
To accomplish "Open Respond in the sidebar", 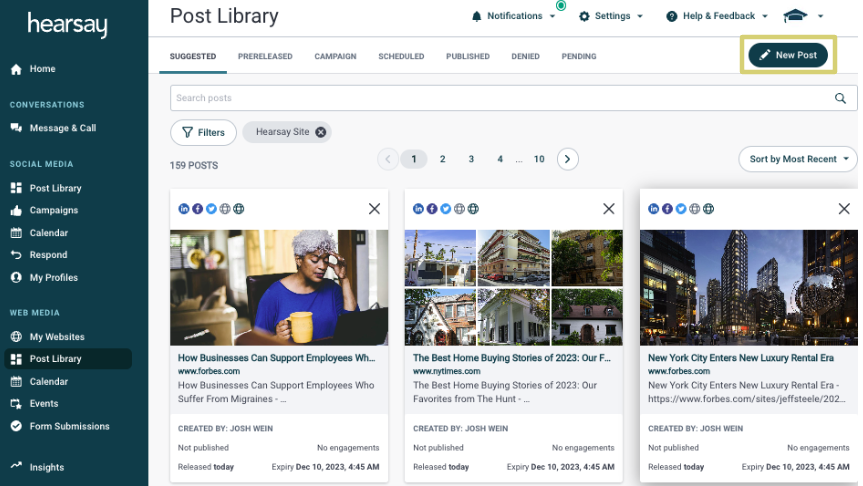I will click(x=39, y=255).
